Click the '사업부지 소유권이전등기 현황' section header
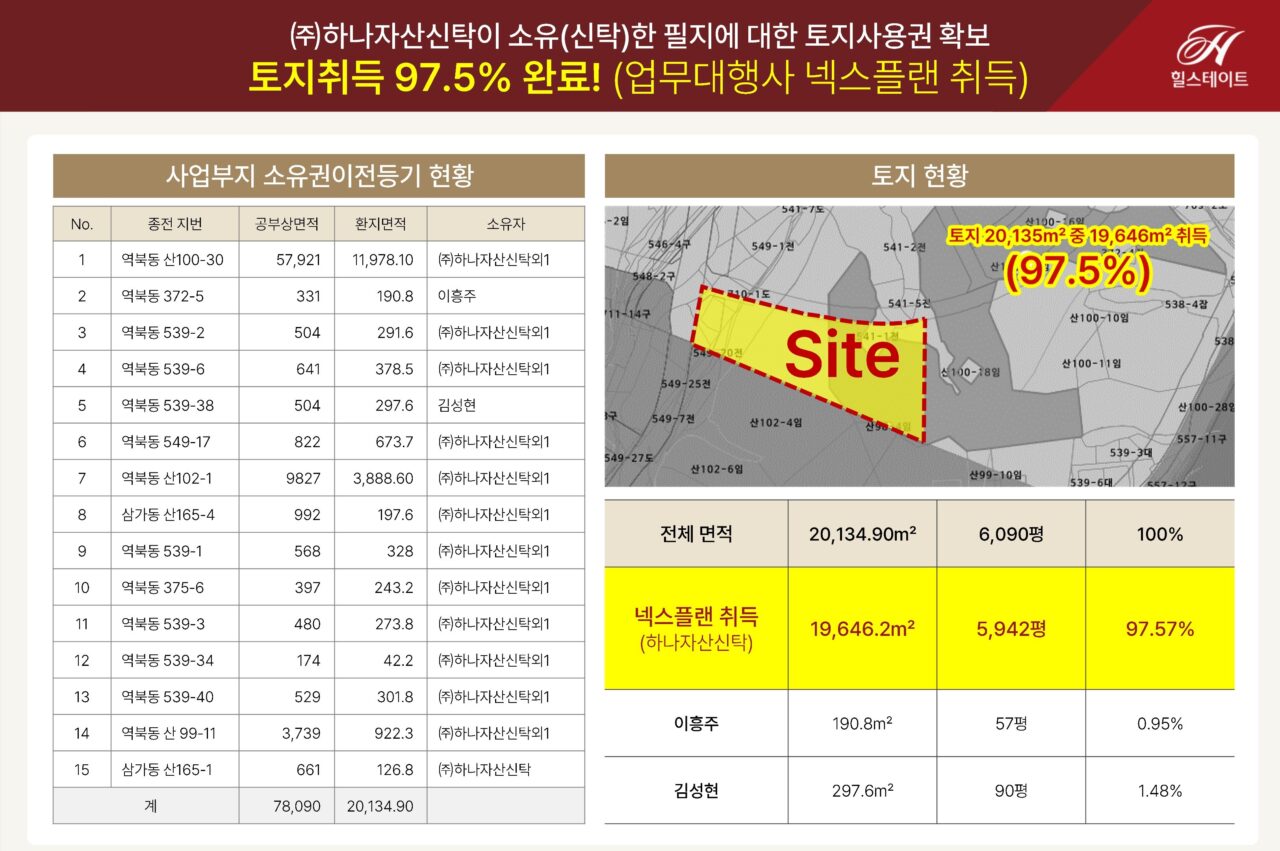 coord(319,176)
